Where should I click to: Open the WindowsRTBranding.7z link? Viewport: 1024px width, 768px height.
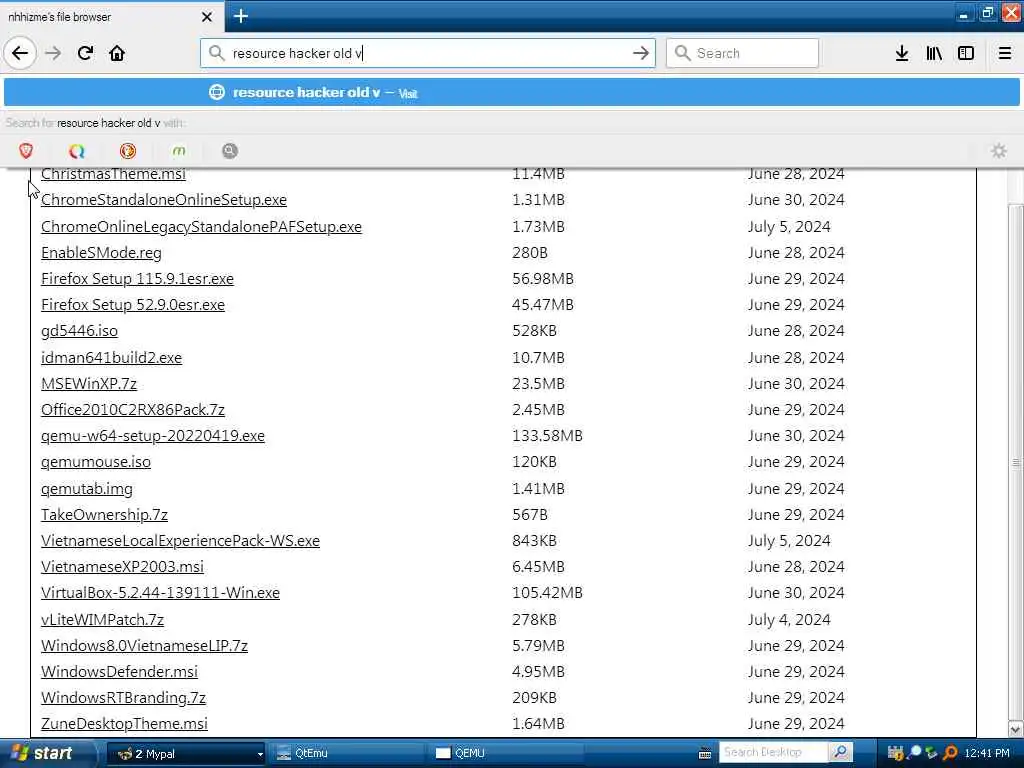tap(123, 698)
